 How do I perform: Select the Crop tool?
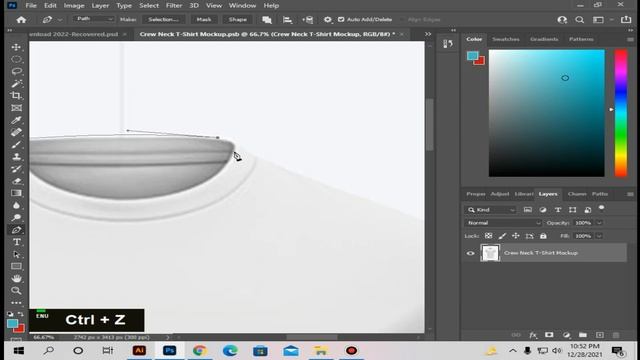(x=16, y=96)
